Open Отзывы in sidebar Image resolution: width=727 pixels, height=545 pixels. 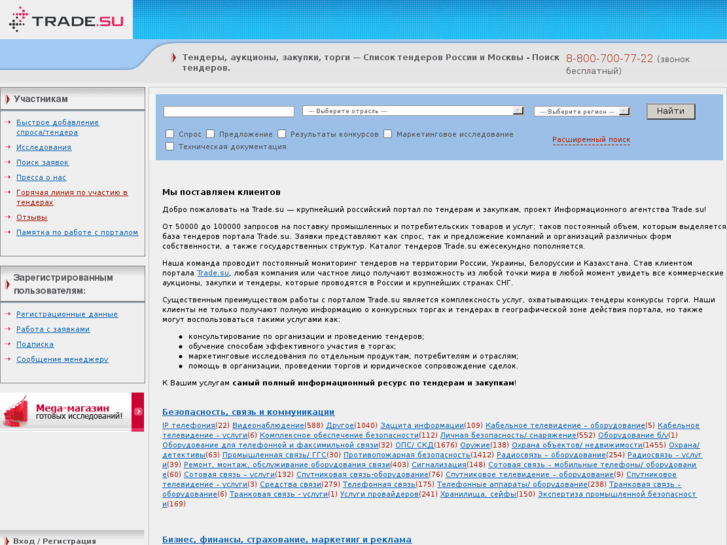click(x=32, y=217)
